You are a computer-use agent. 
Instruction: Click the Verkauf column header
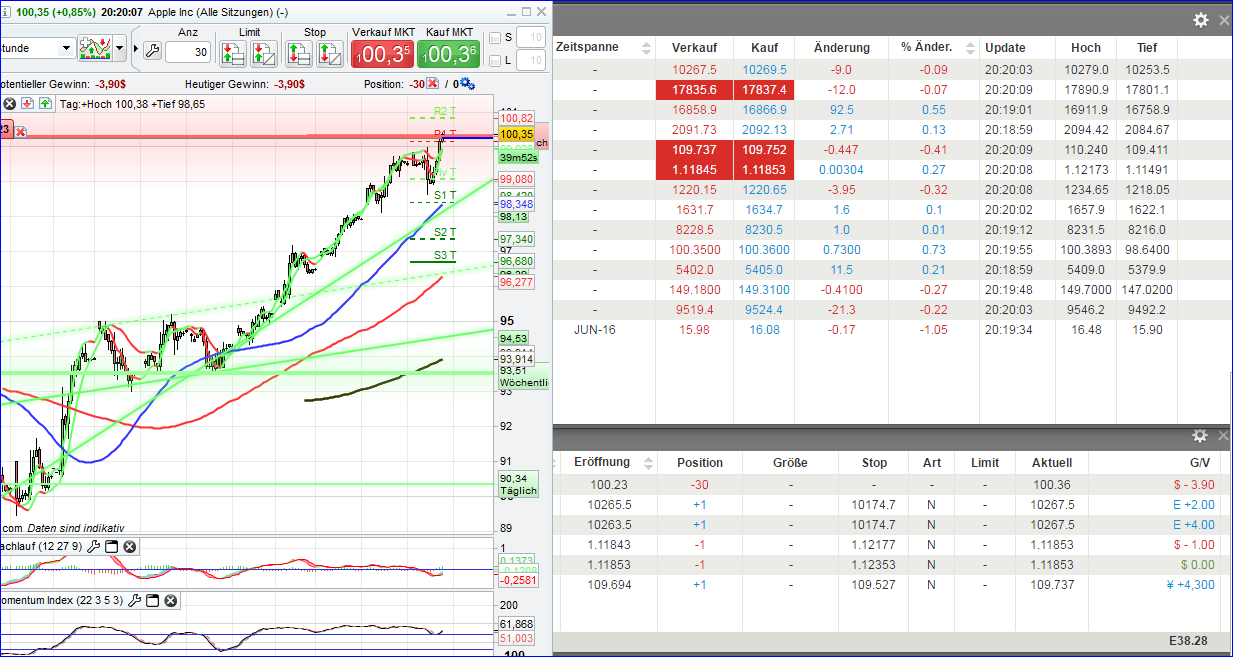694,47
